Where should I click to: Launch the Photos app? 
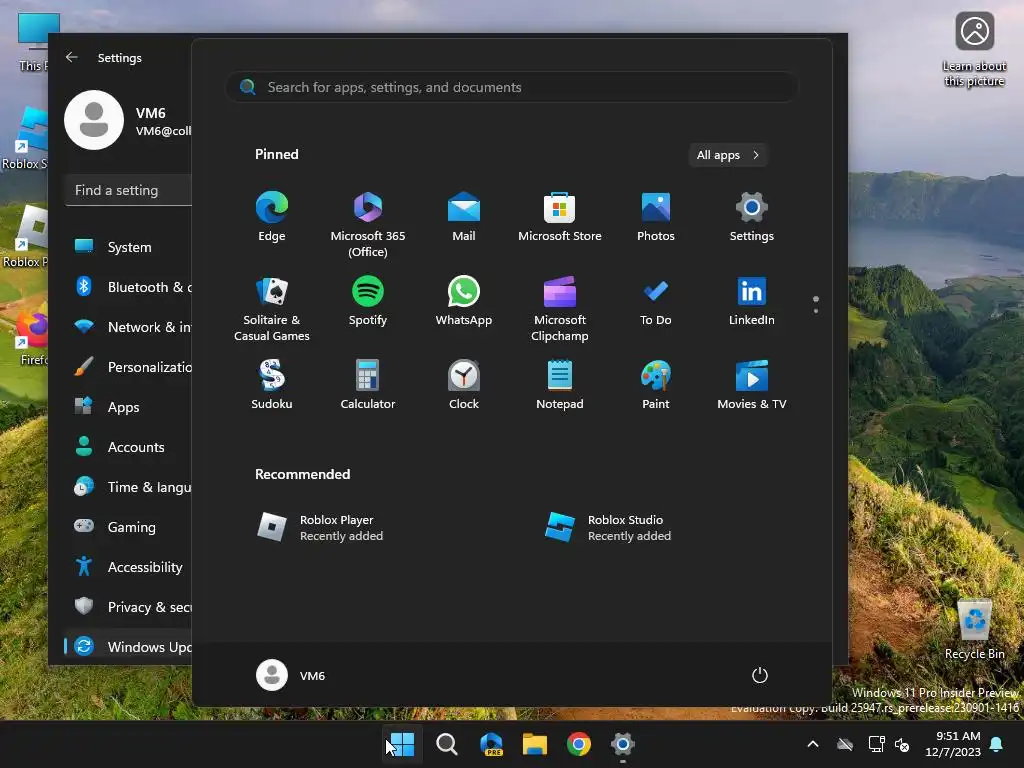pyautogui.click(x=656, y=217)
